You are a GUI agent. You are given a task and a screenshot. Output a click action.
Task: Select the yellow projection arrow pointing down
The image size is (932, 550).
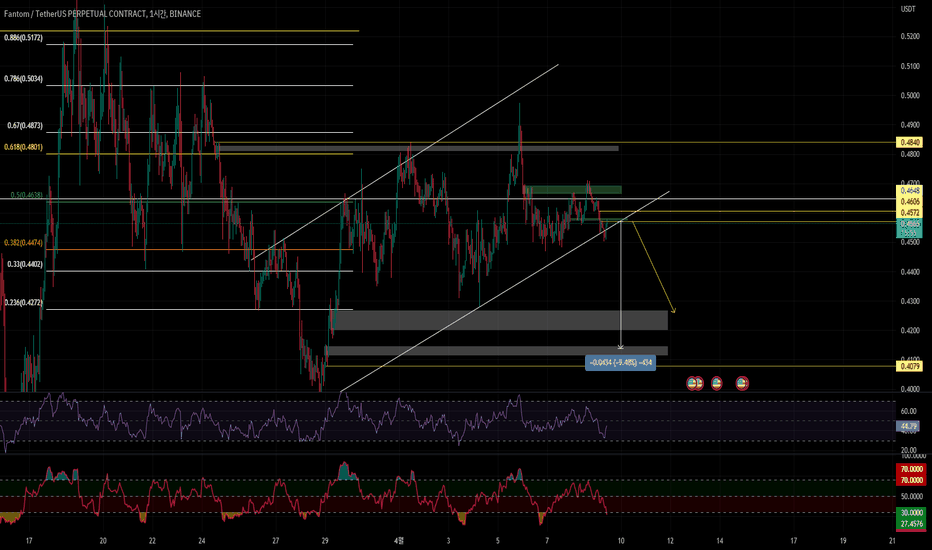[654, 266]
